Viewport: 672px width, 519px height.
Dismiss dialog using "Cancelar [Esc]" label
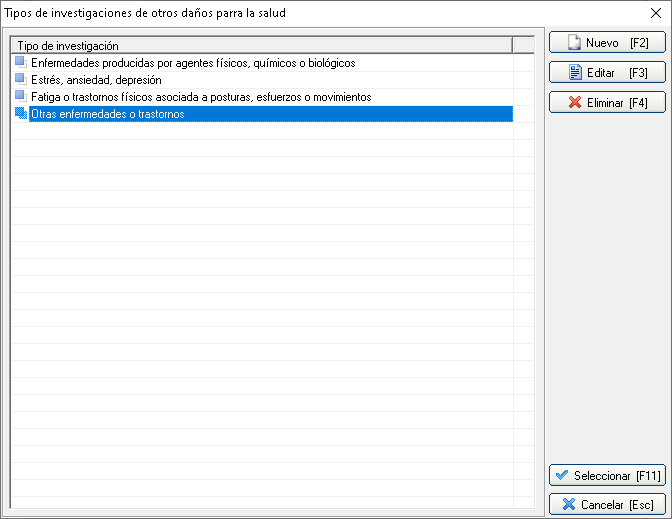[x=617, y=505]
